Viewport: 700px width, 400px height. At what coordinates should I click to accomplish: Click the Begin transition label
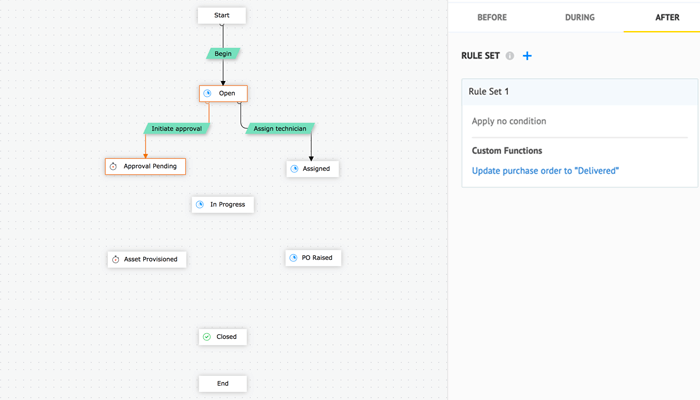pos(222,53)
